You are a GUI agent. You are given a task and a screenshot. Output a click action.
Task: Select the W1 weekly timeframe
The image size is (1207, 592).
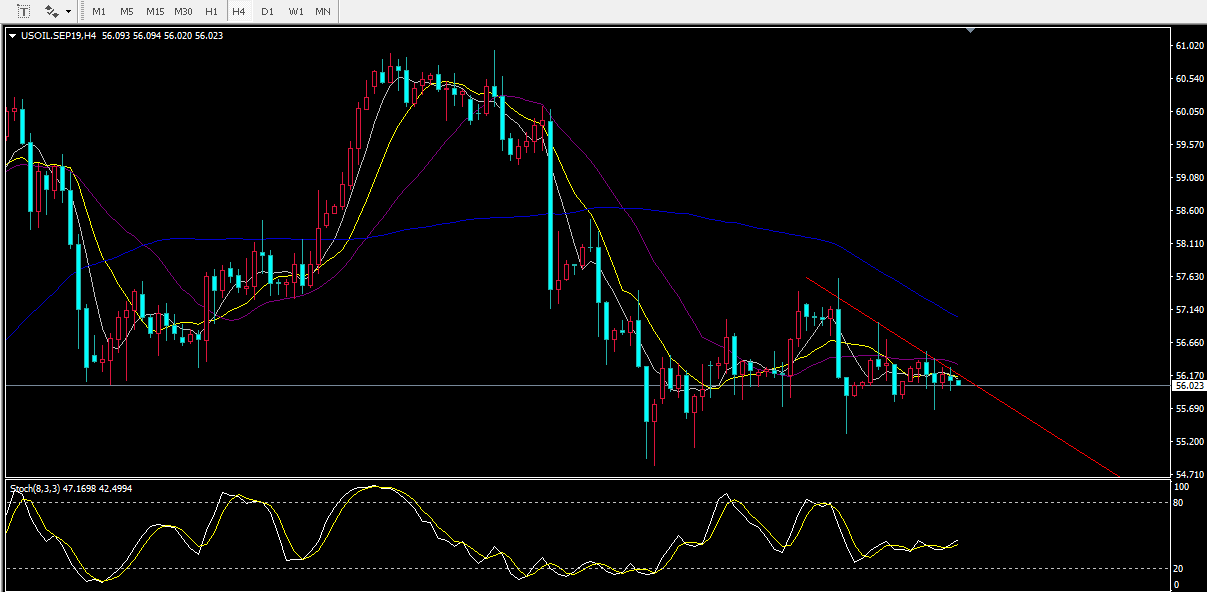pyautogui.click(x=295, y=11)
